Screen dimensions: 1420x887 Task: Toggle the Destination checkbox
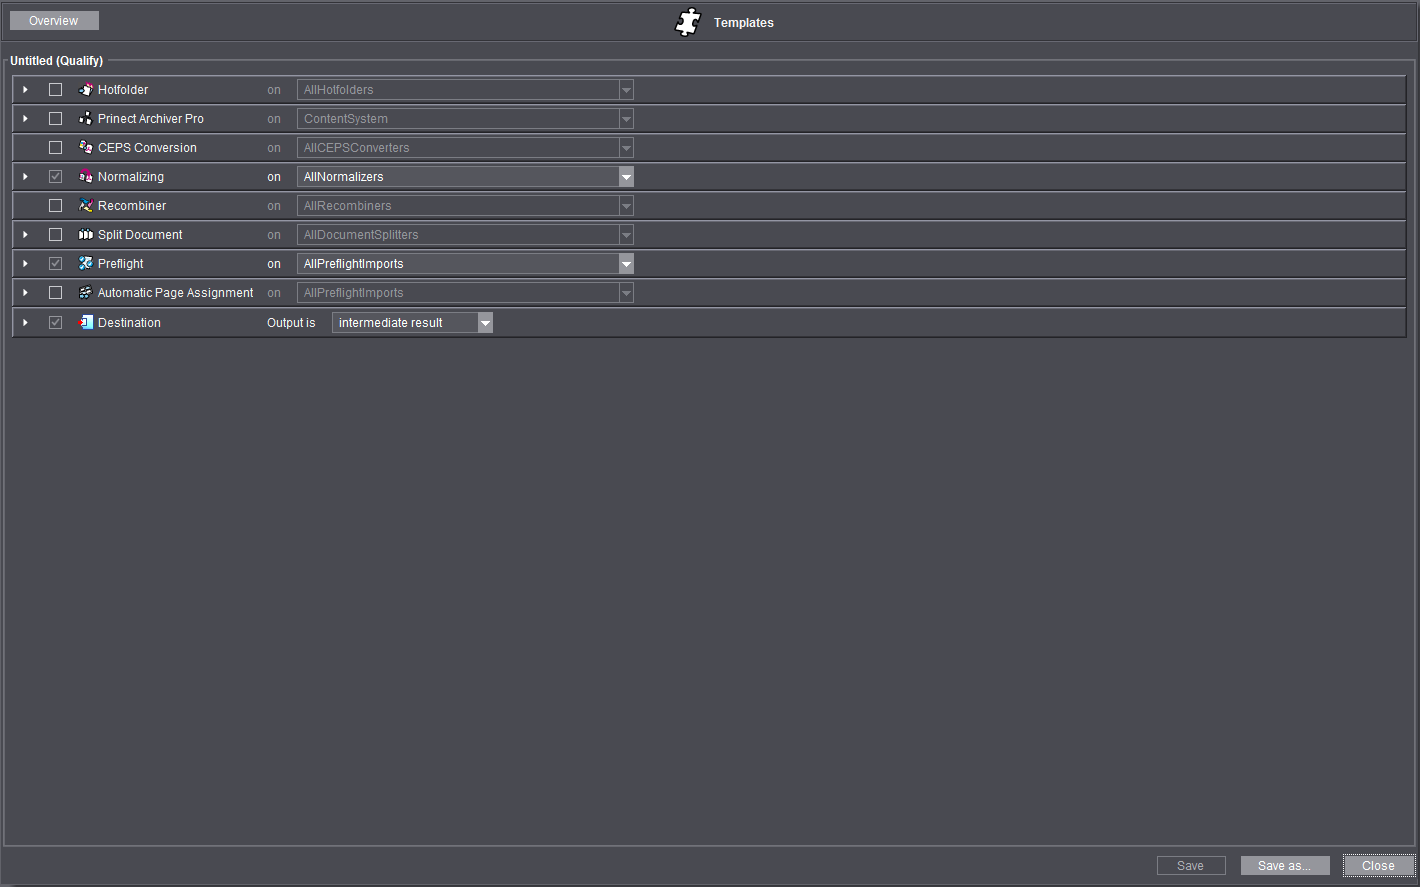[56, 323]
